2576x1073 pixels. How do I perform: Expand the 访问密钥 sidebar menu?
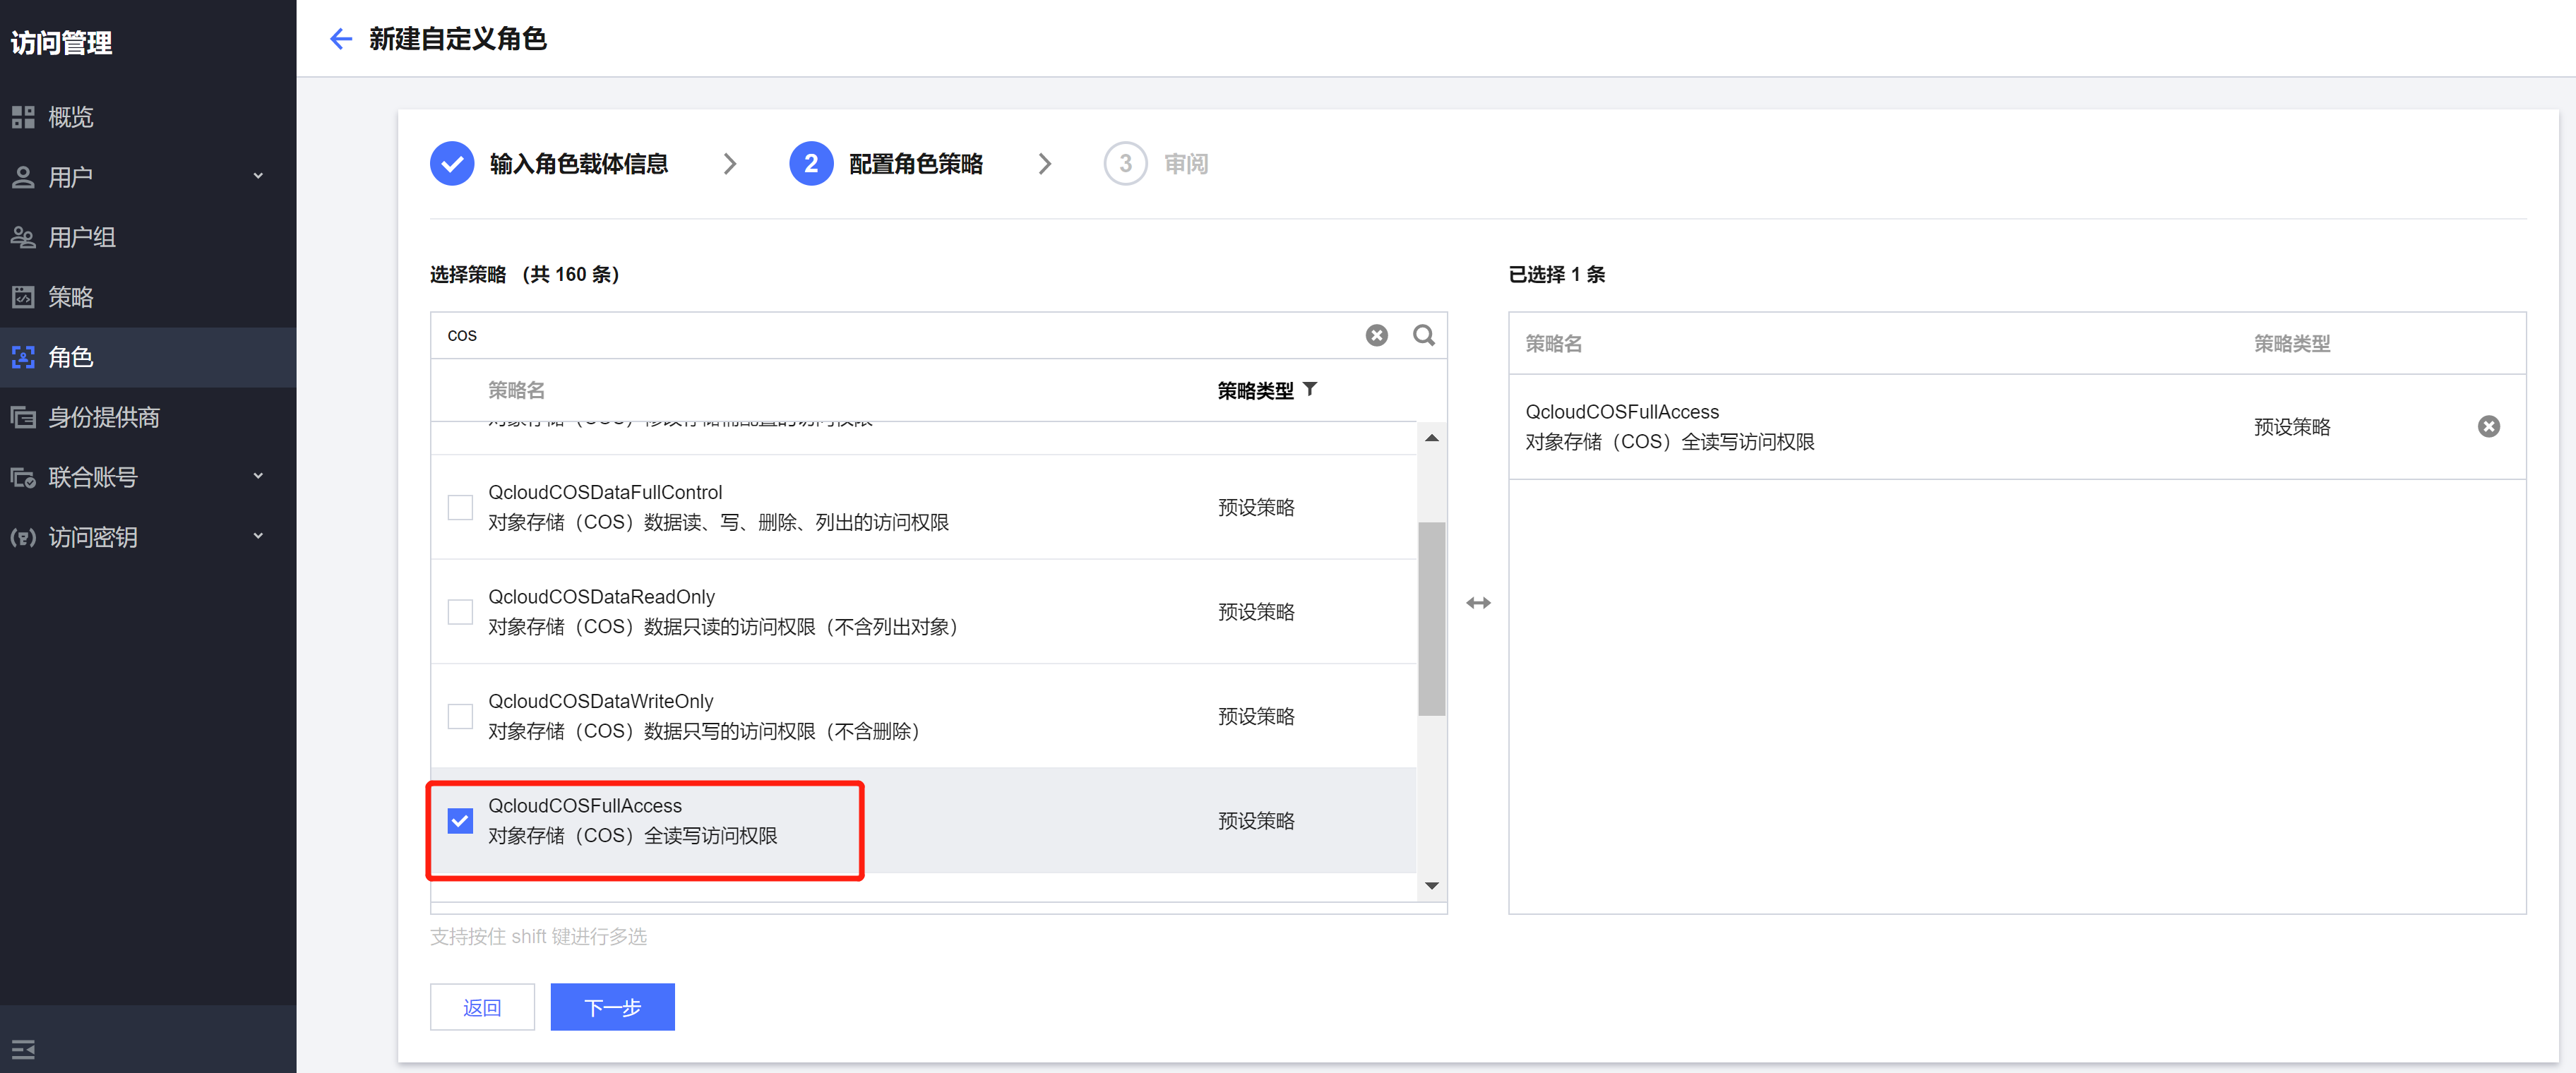click(x=258, y=536)
